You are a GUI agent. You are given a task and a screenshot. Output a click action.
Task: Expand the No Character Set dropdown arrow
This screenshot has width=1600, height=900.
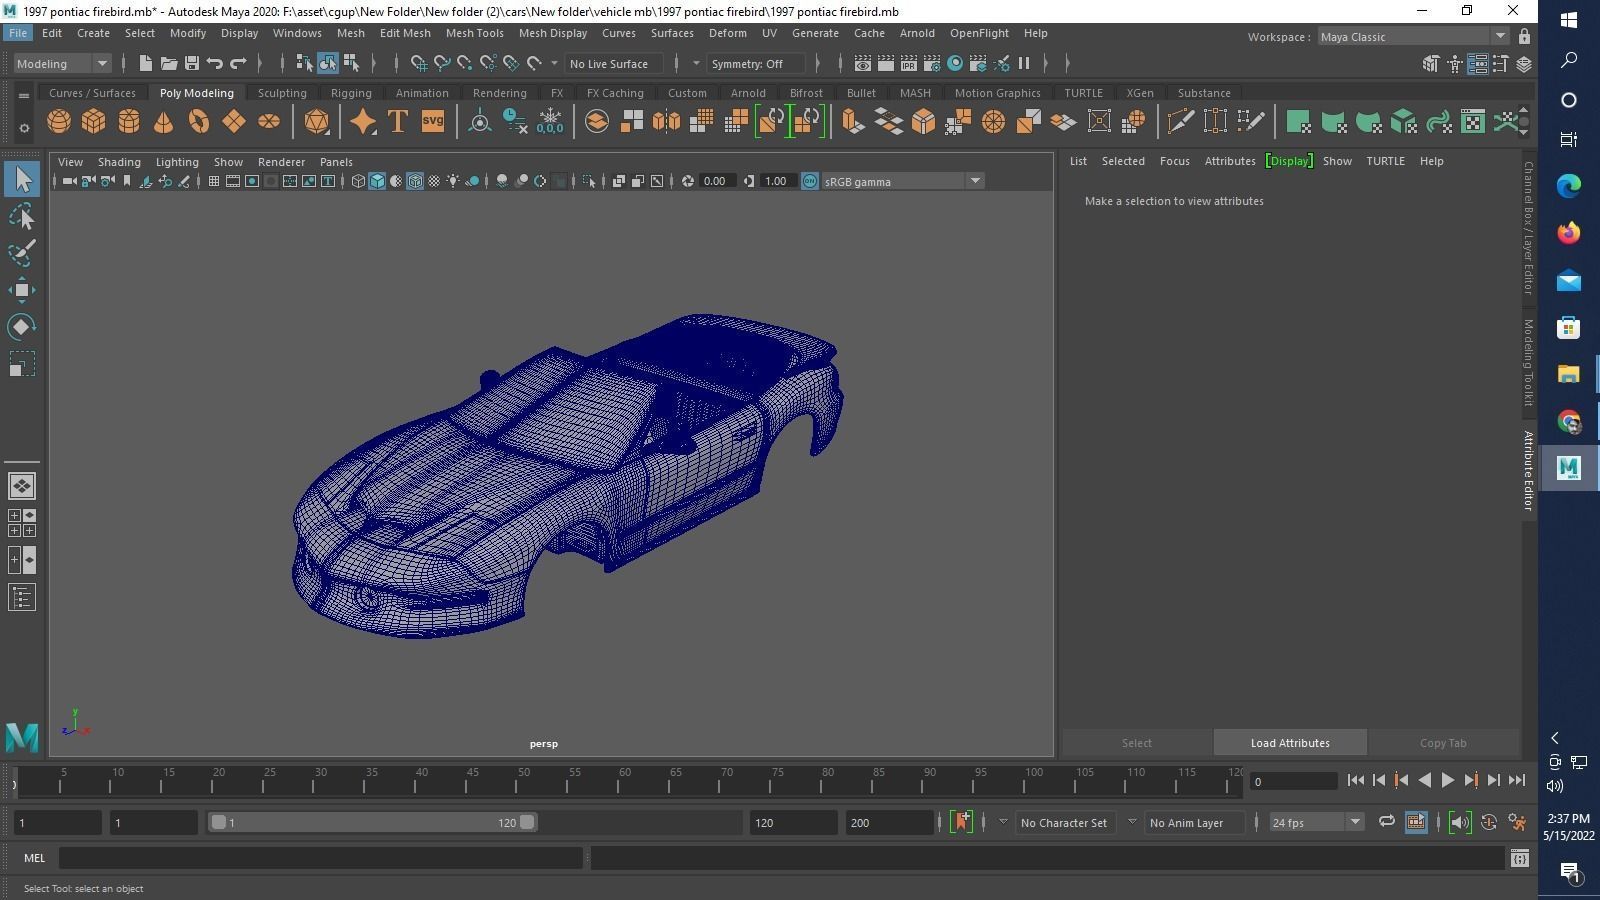pos(1003,822)
